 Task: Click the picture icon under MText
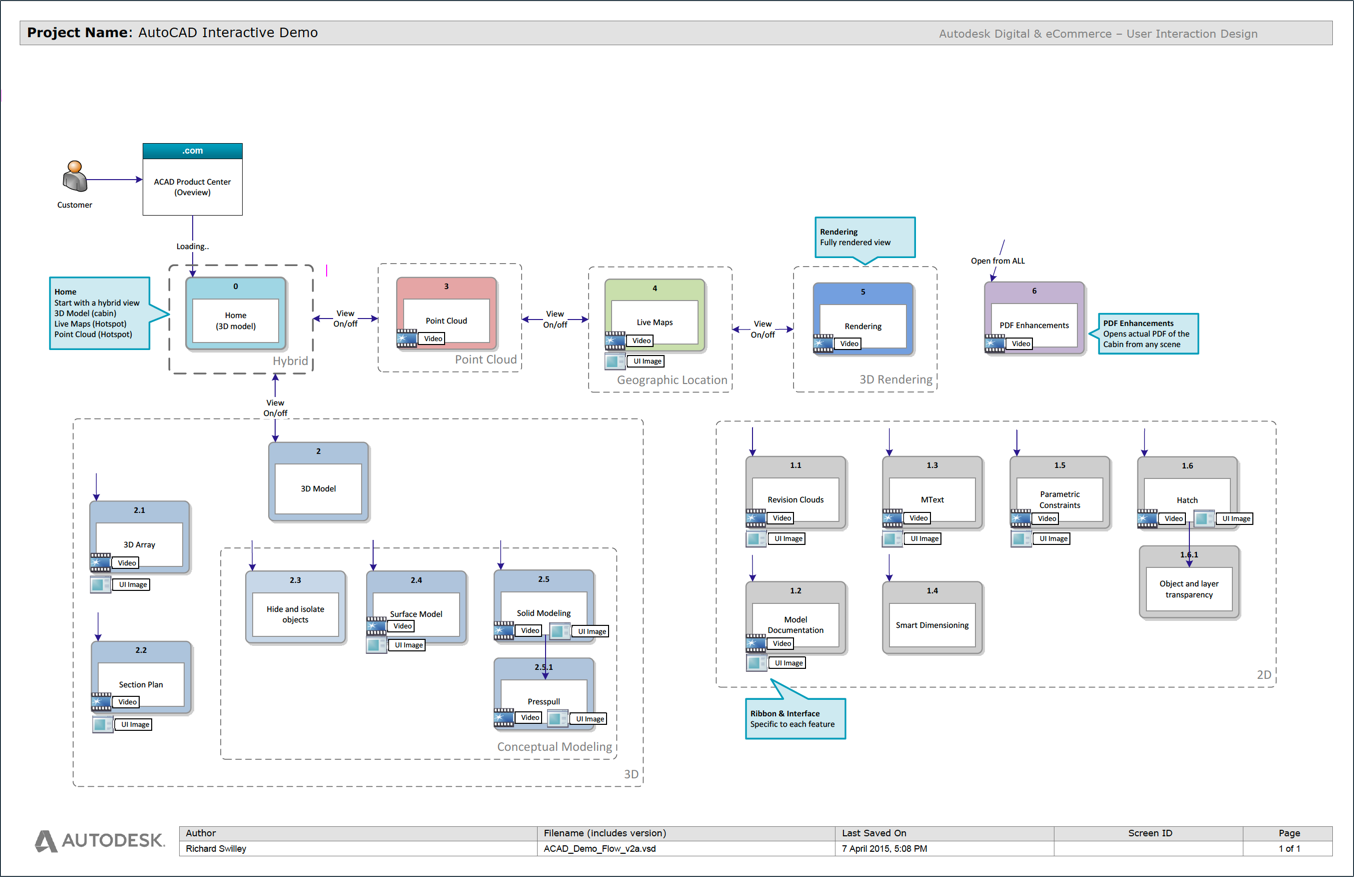point(893,538)
